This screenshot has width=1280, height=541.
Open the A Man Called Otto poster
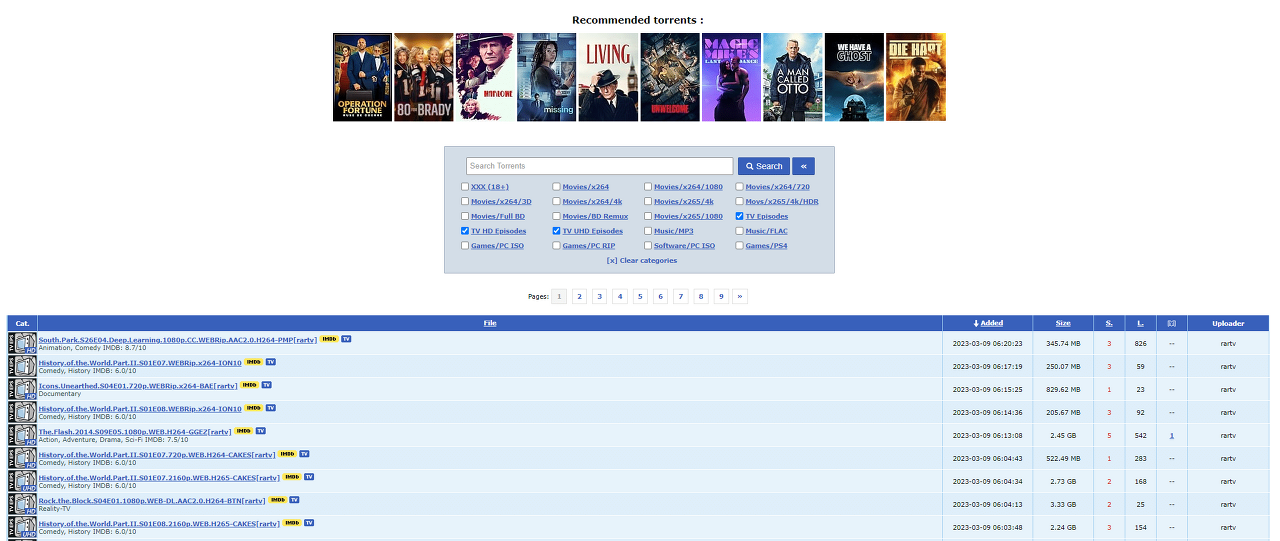(793, 77)
